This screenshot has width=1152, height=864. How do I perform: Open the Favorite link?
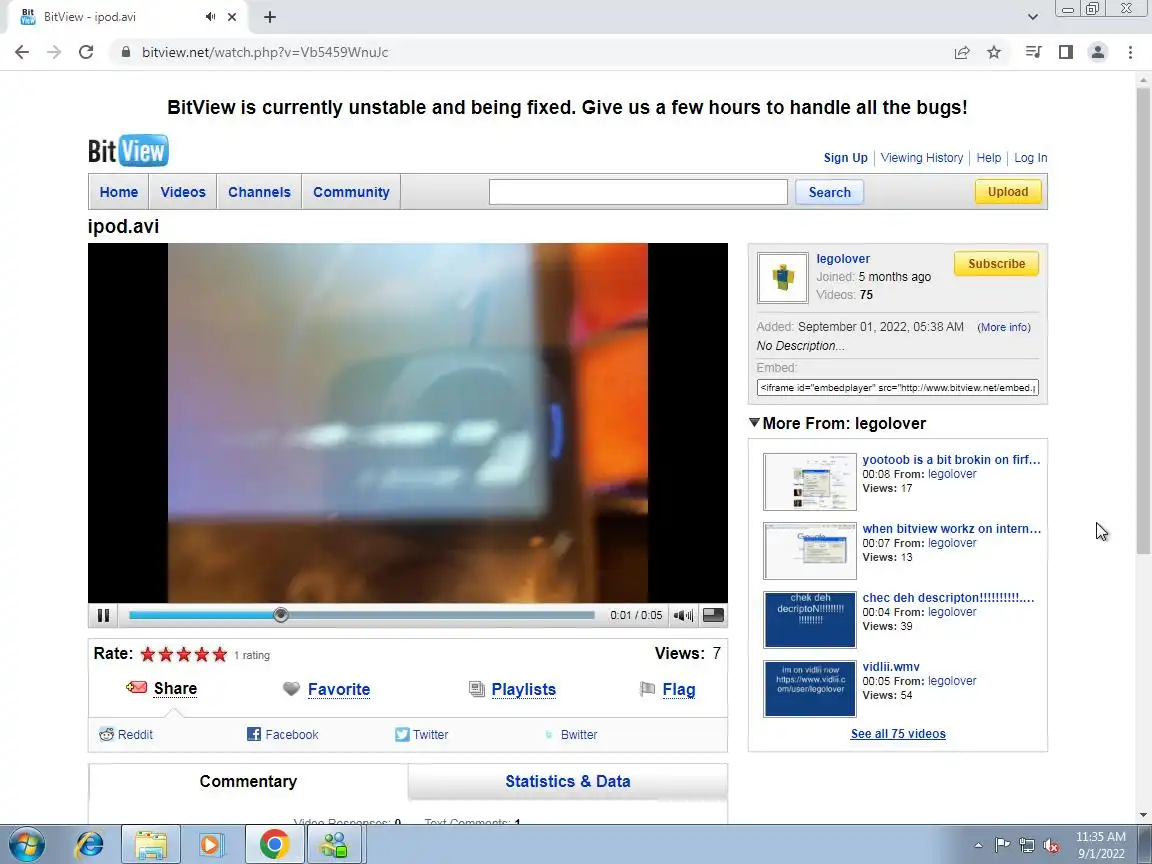(x=339, y=689)
